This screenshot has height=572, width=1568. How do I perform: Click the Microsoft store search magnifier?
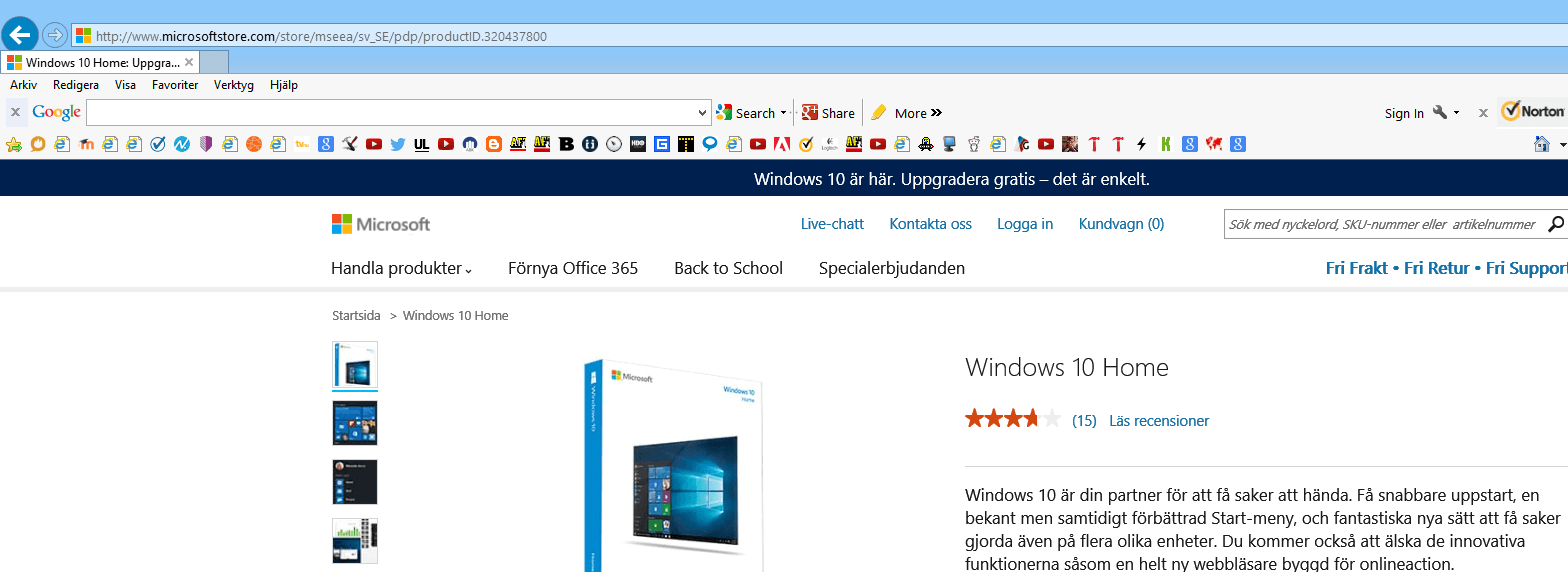coord(1556,224)
